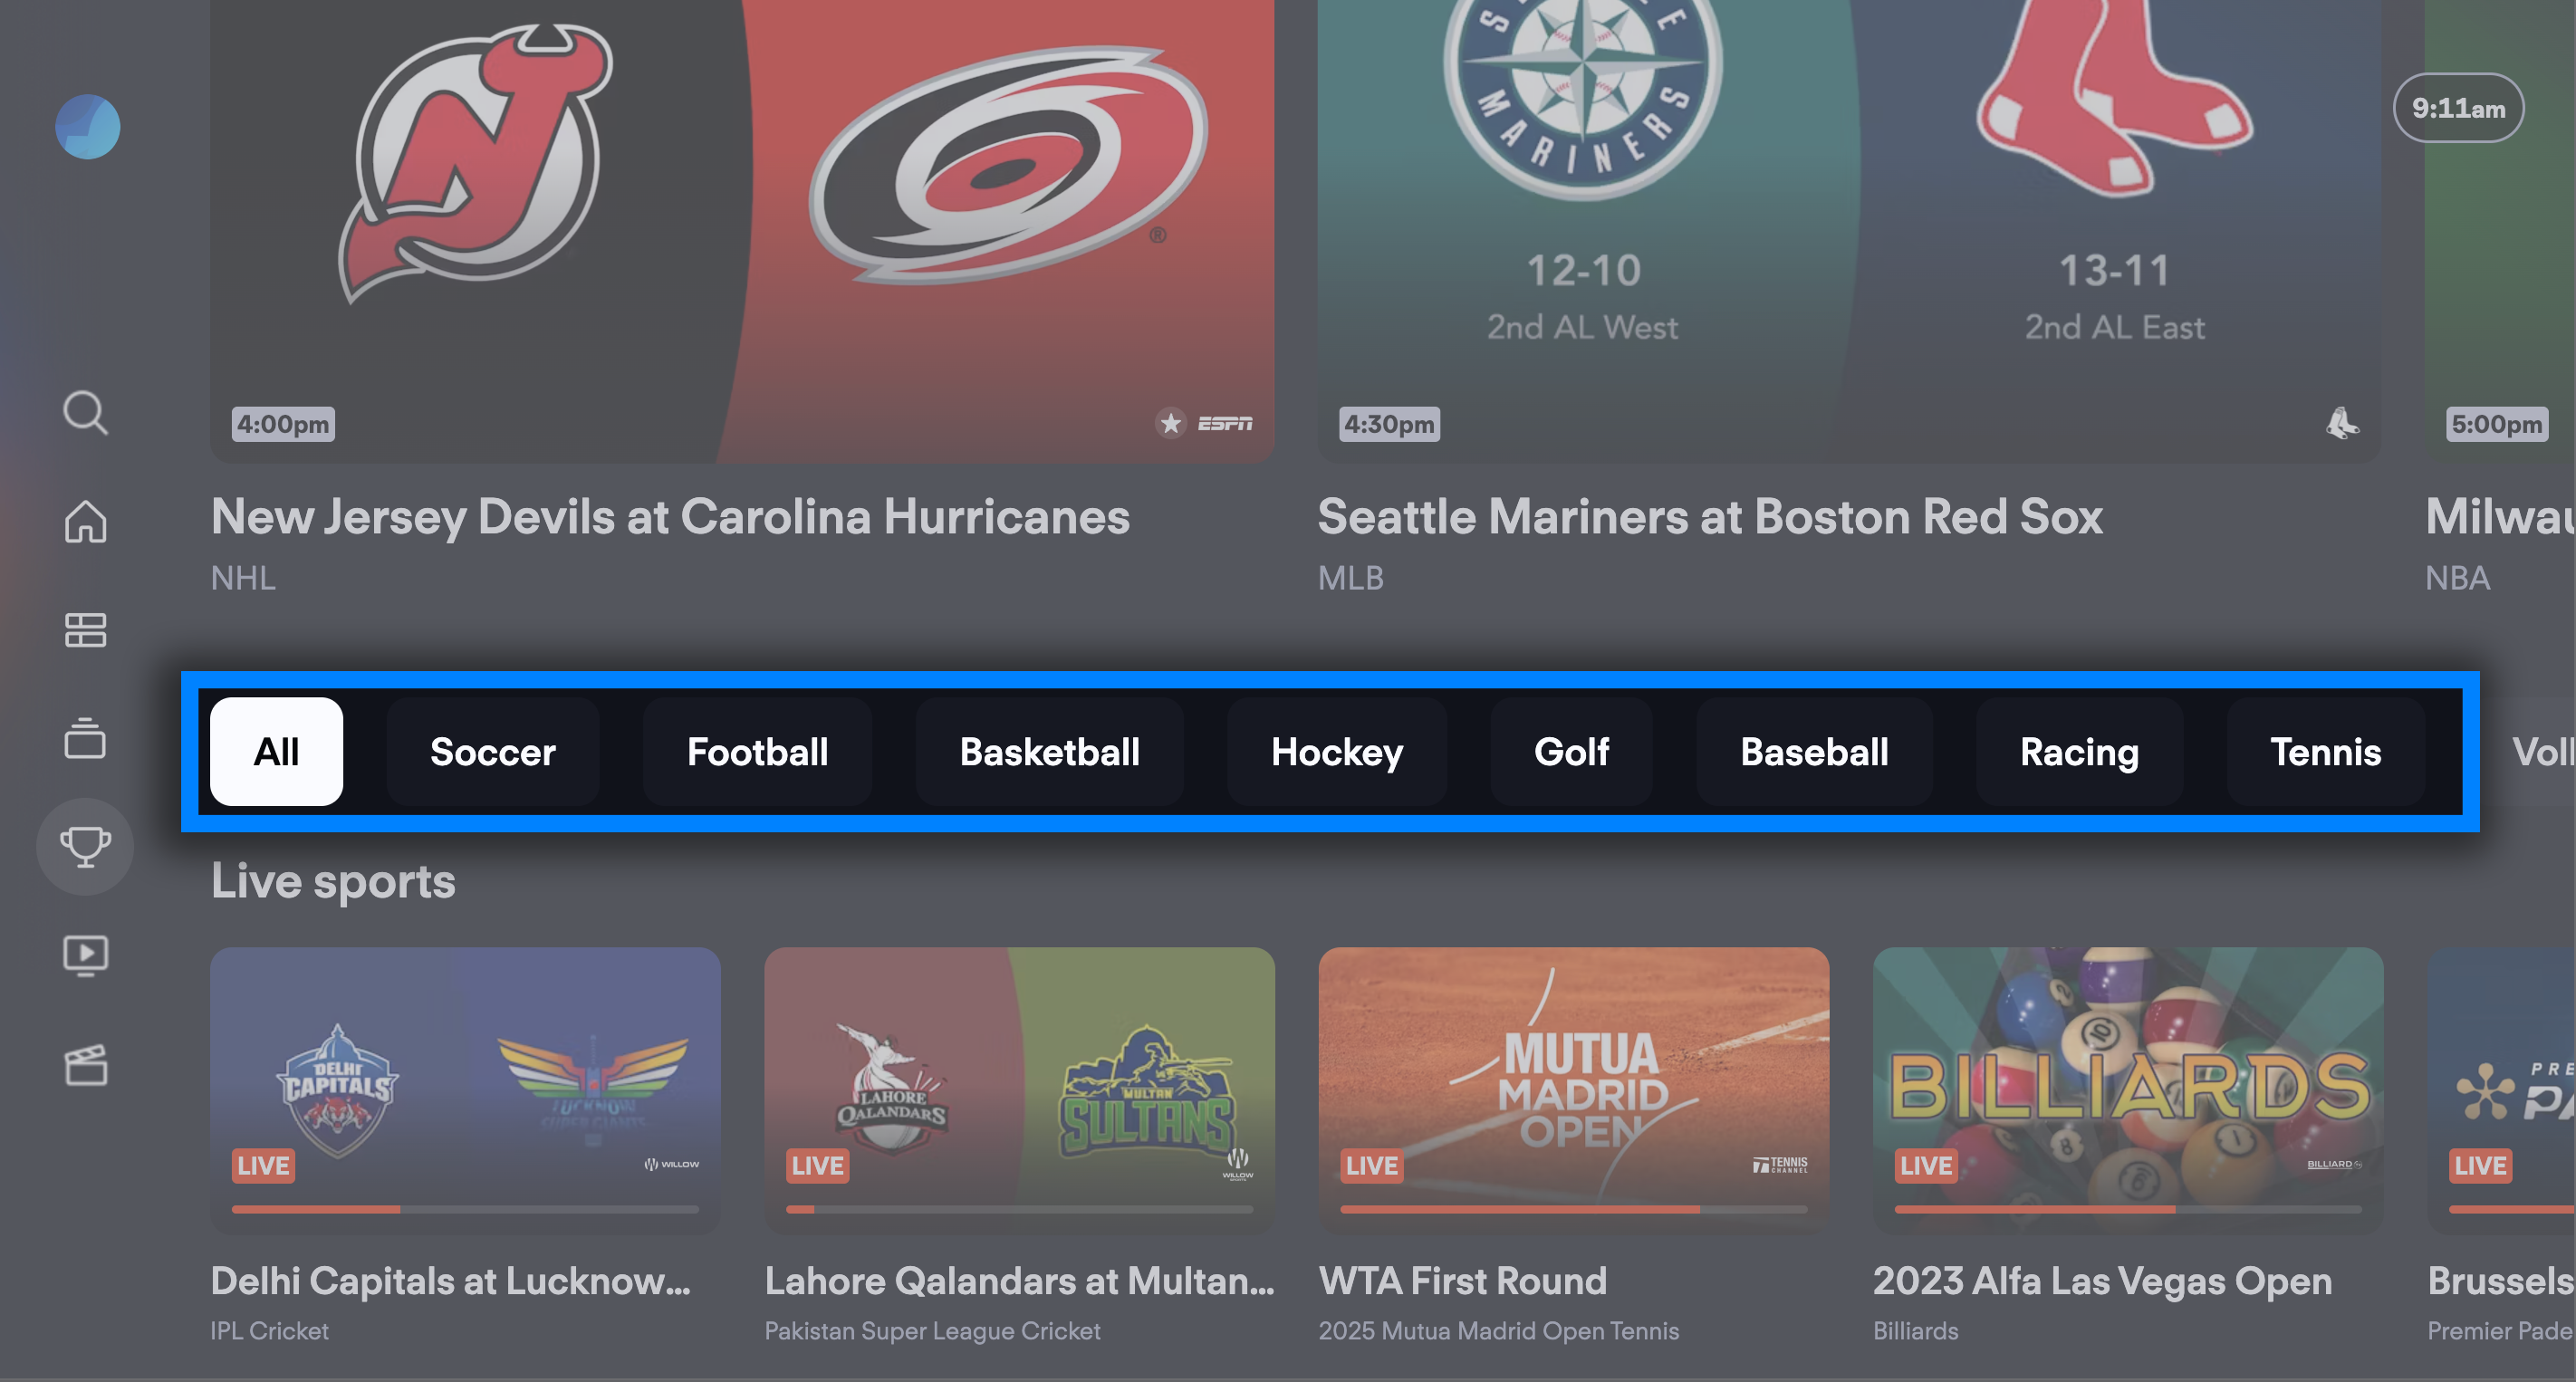
Task: Select the Home icon in sidebar
Action: point(87,522)
